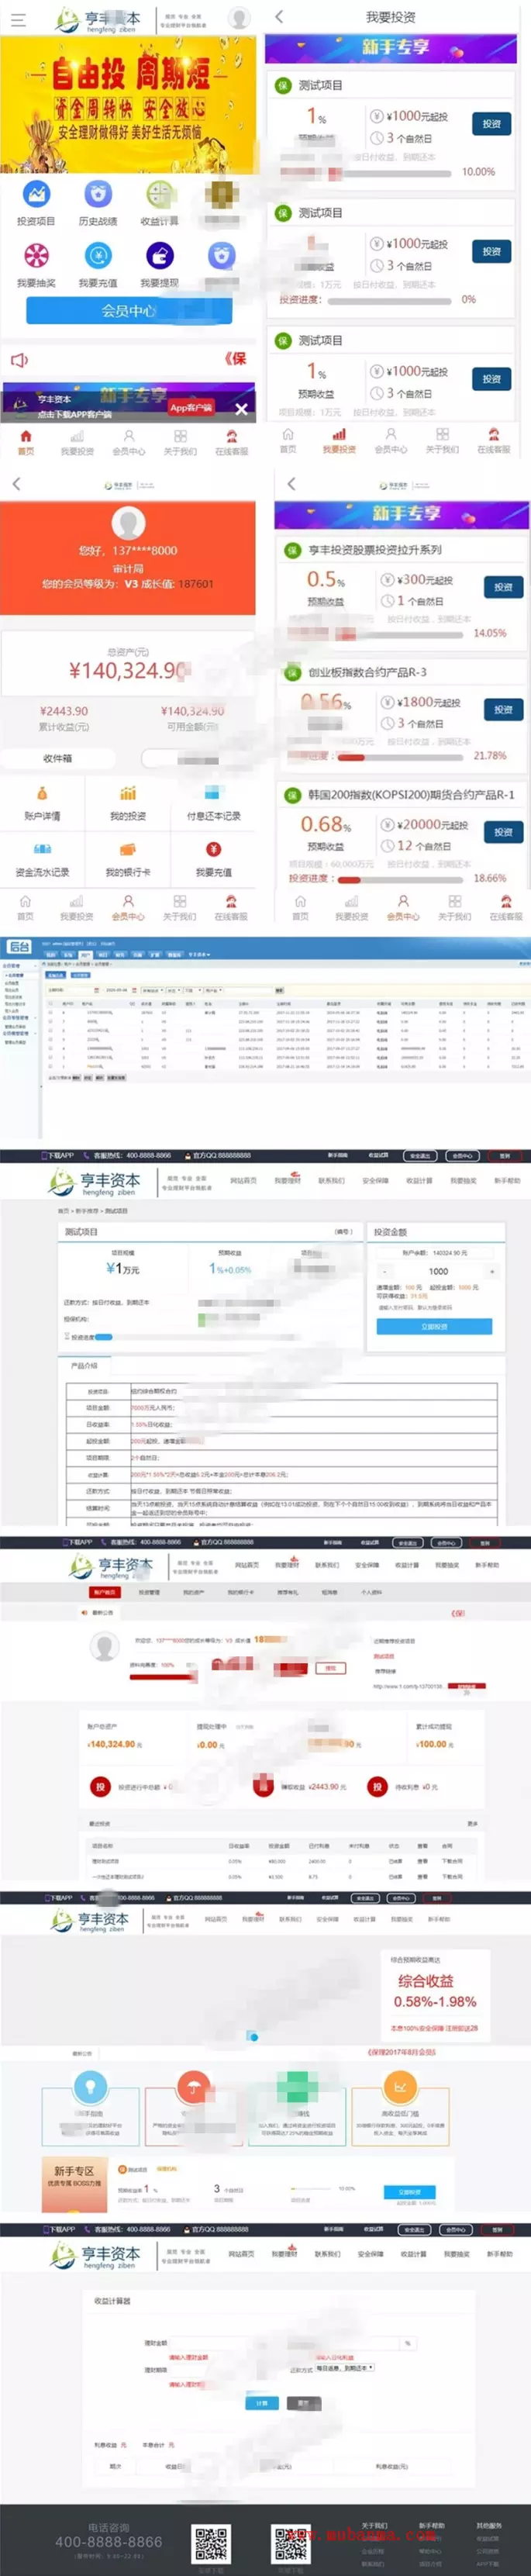Image resolution: width=531 pixels, height=2576 pixels.
Task: Open the 我要提现 withdrawal icon
Action: coord(160,256)
